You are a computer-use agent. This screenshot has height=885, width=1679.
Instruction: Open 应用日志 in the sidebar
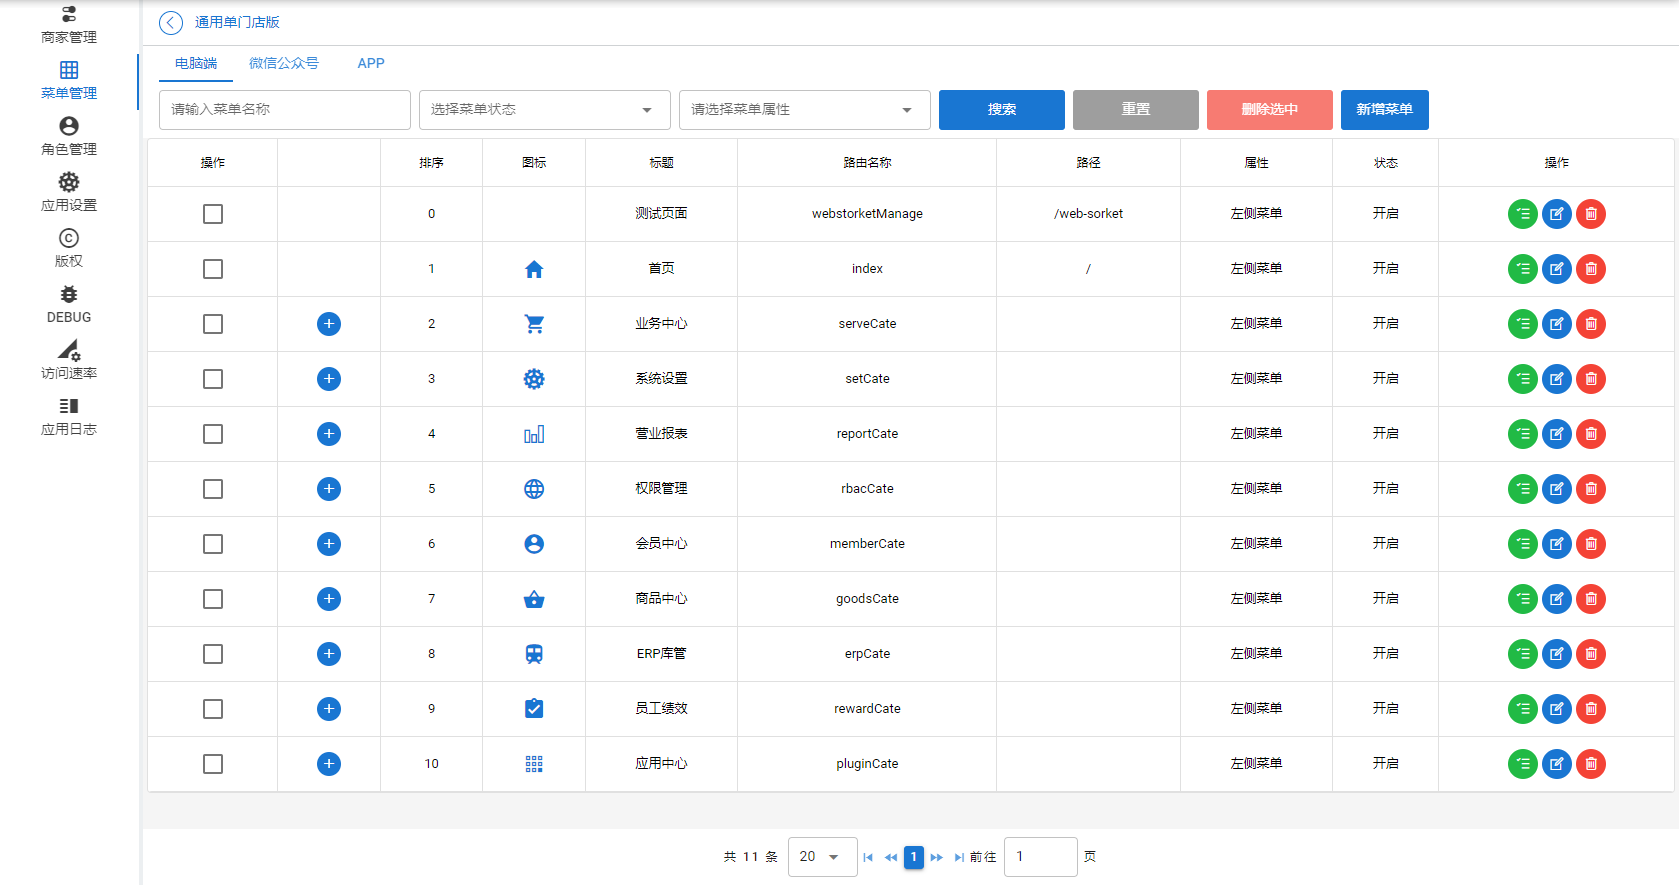(69, 417)
